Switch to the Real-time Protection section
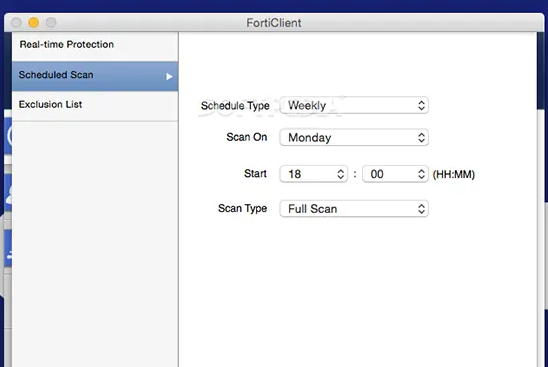The height and width of the screenshot is (367, 548). click(x=95, y=46)
